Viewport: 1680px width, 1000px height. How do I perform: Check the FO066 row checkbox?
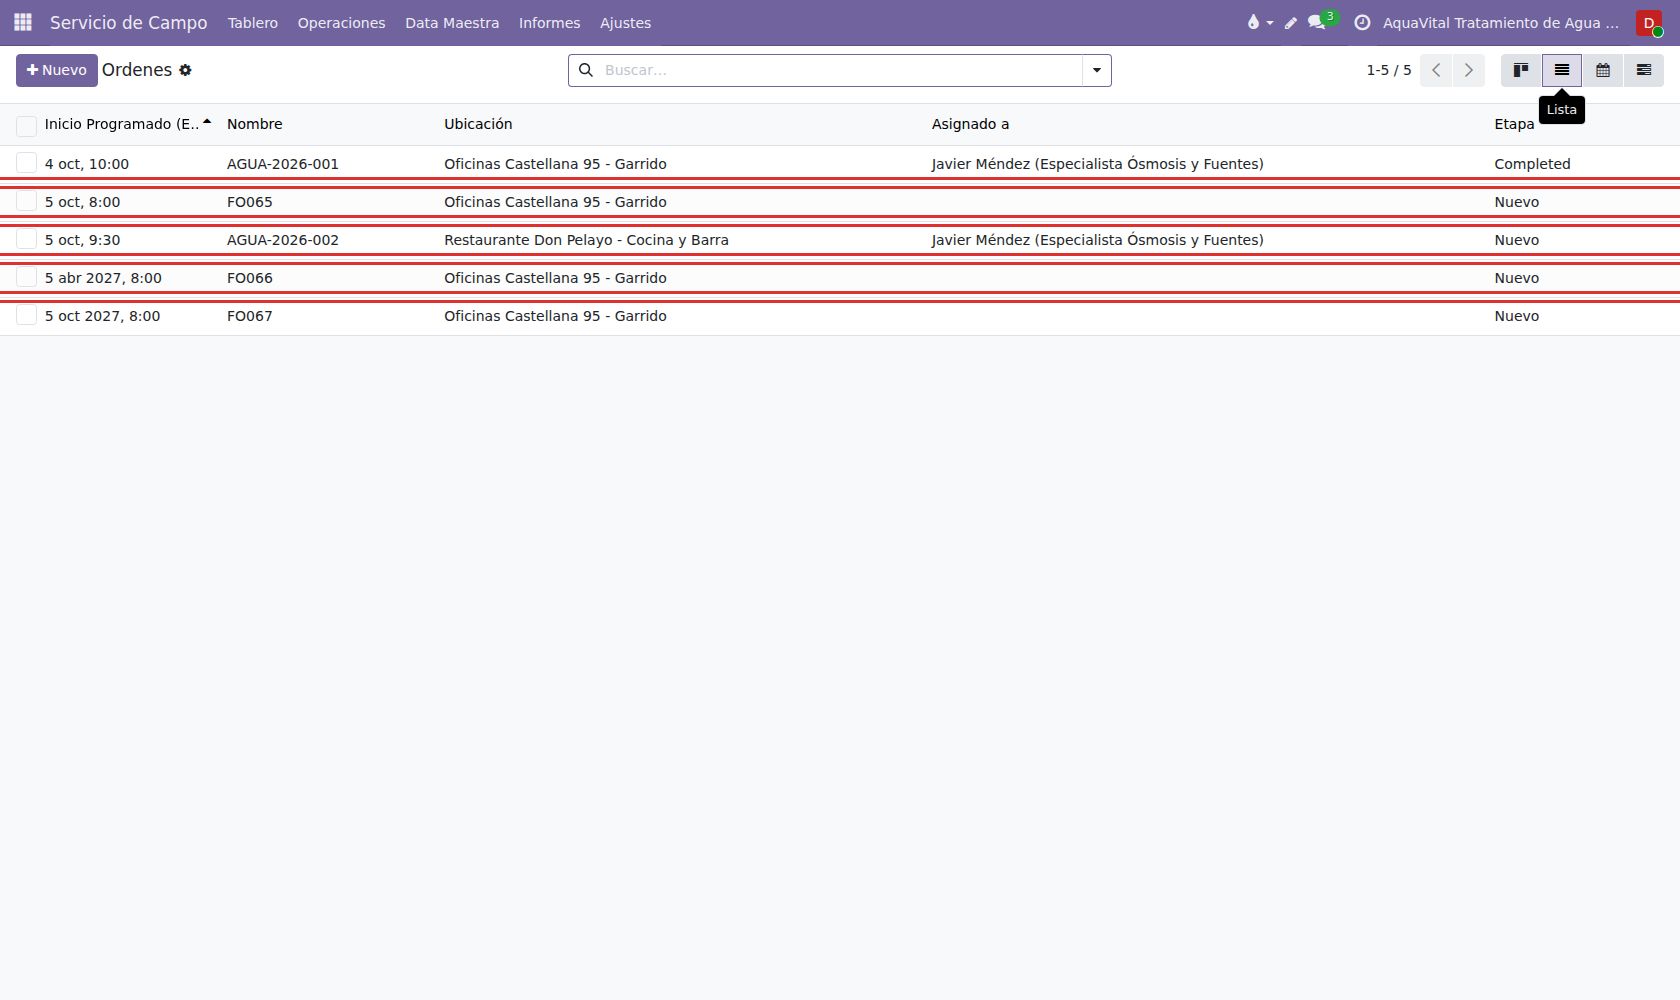click(x=26, y=277)
